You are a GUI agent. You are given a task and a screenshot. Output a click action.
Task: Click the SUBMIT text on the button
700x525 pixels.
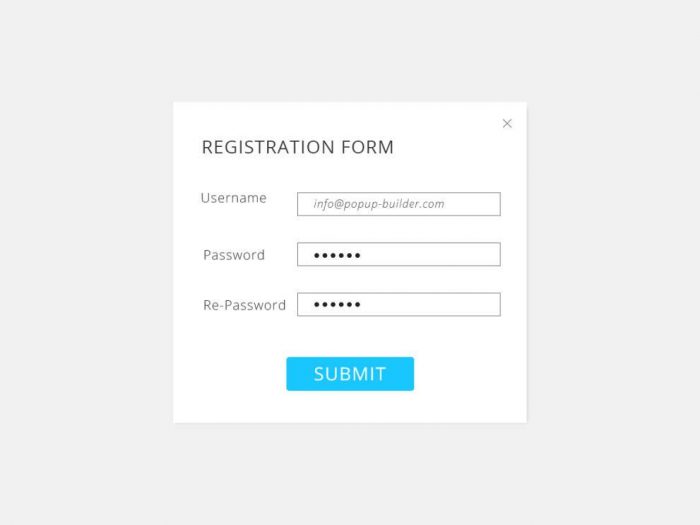click(x=349, y=374)
